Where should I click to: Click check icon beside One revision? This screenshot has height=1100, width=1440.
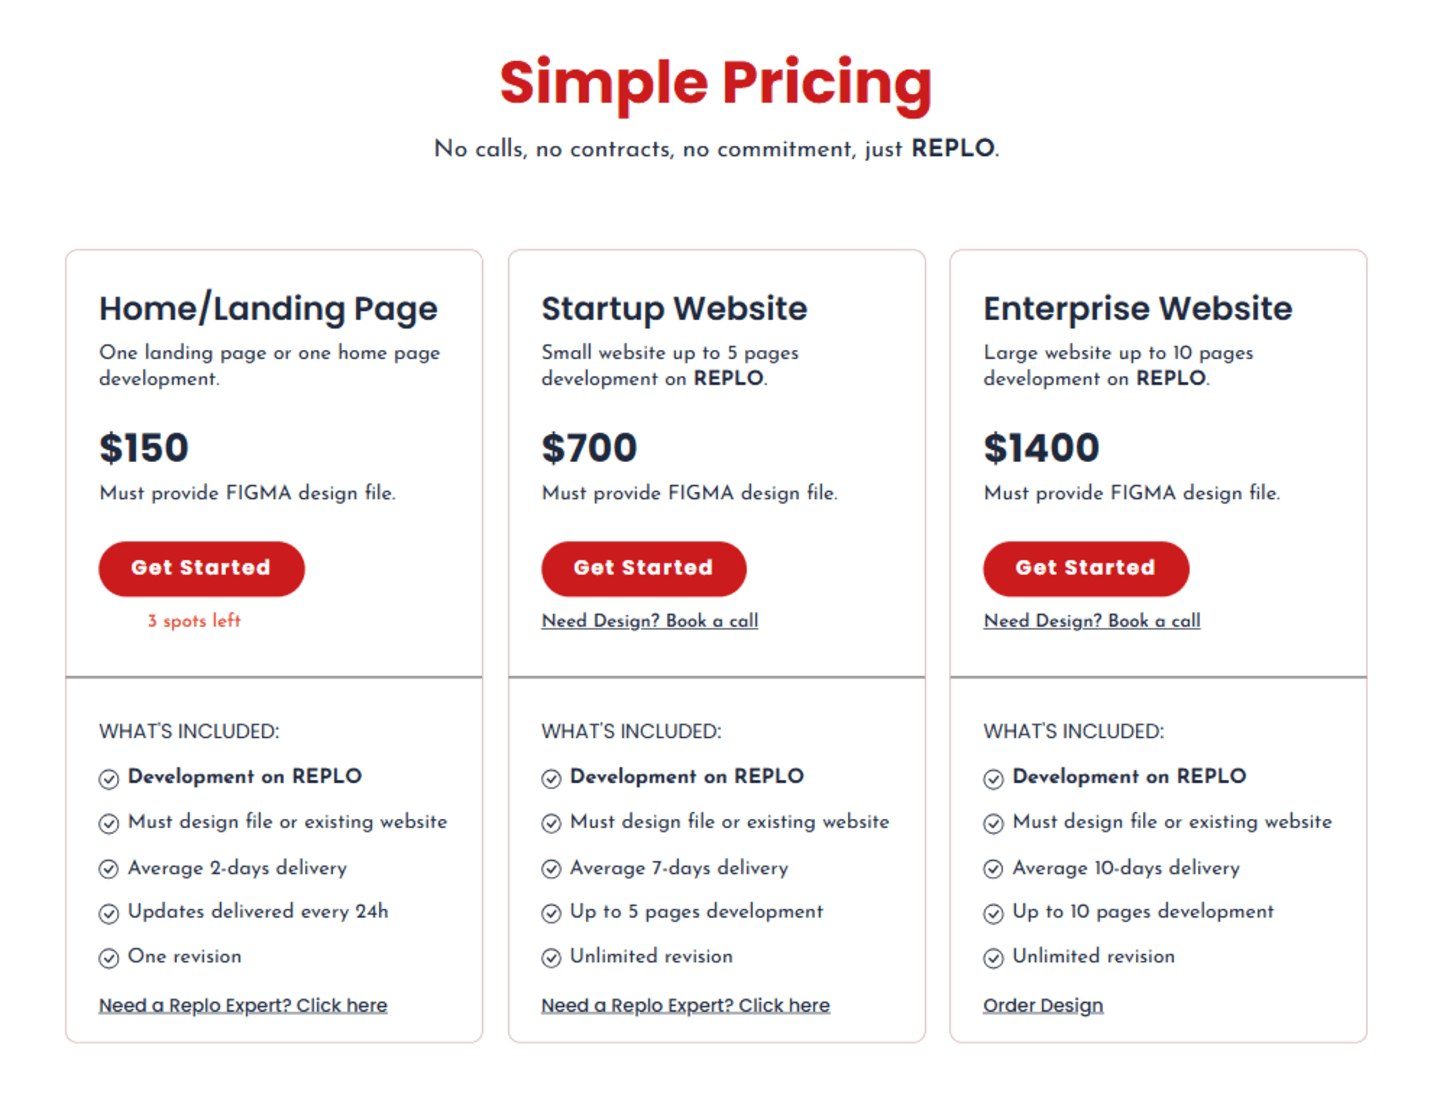[109, 958]
